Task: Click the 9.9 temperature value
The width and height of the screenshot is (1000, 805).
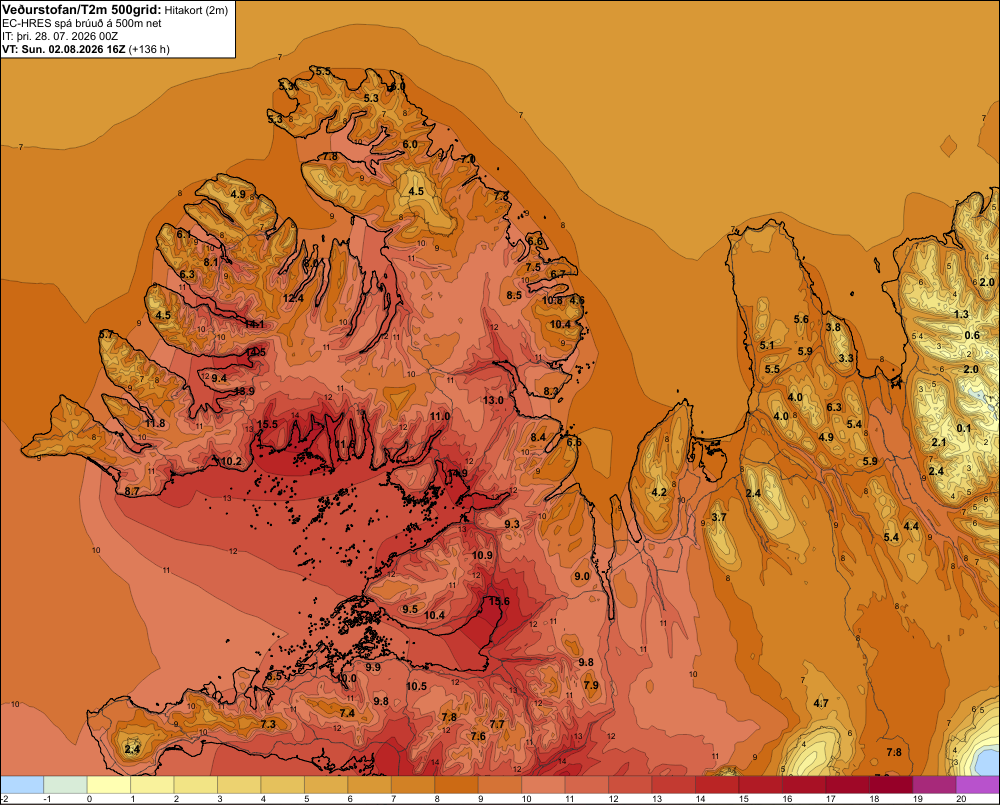Action: point(373,667)
